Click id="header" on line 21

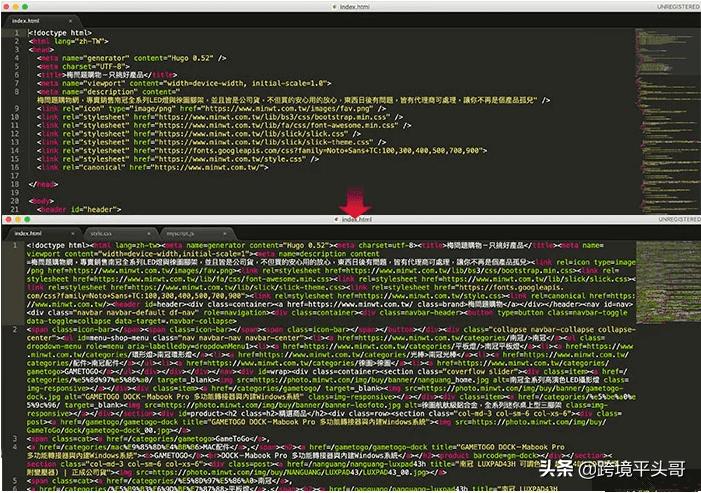(96, 209)
